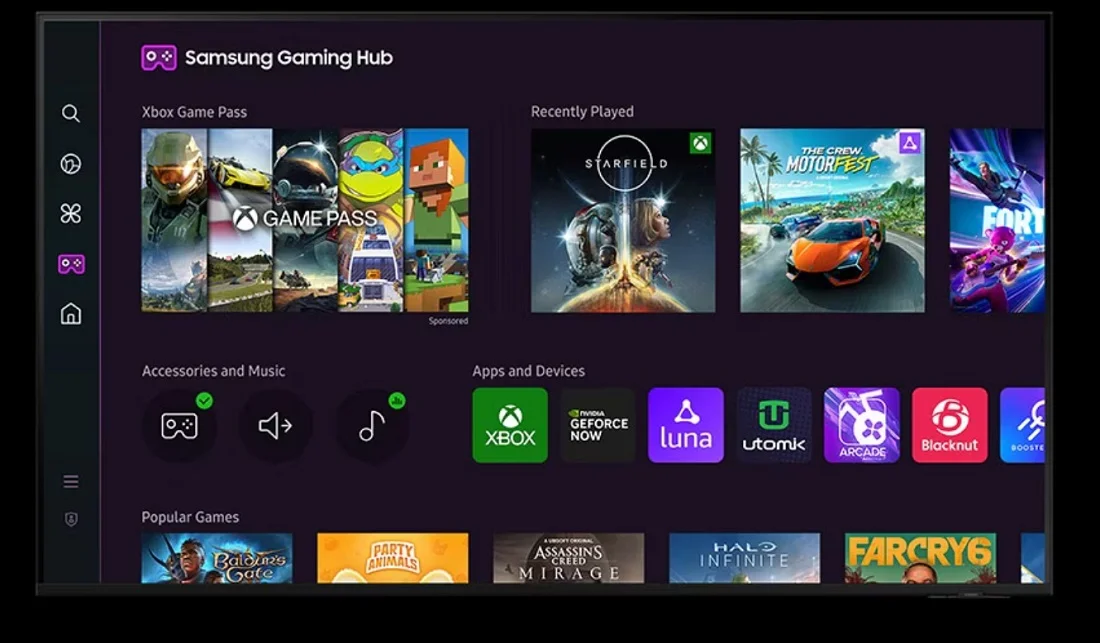Select Party Animals in Popular Games
Image resolution: width=1100 pixels, height=643 pixels.
coord(393,558)
